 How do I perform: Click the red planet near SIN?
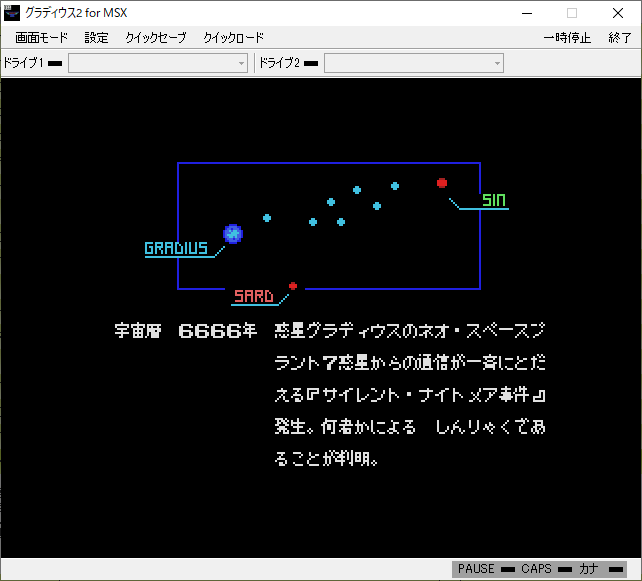pos(442,183)
